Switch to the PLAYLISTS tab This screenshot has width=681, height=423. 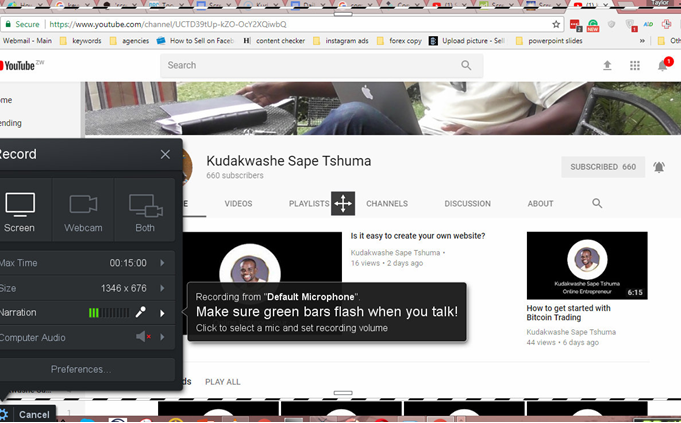309,203
